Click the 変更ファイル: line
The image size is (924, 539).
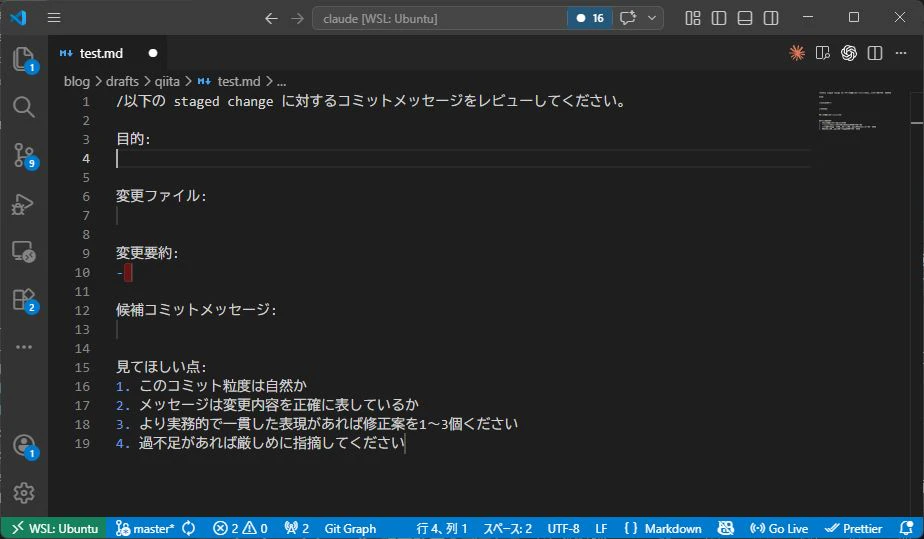tap(161, 196)
